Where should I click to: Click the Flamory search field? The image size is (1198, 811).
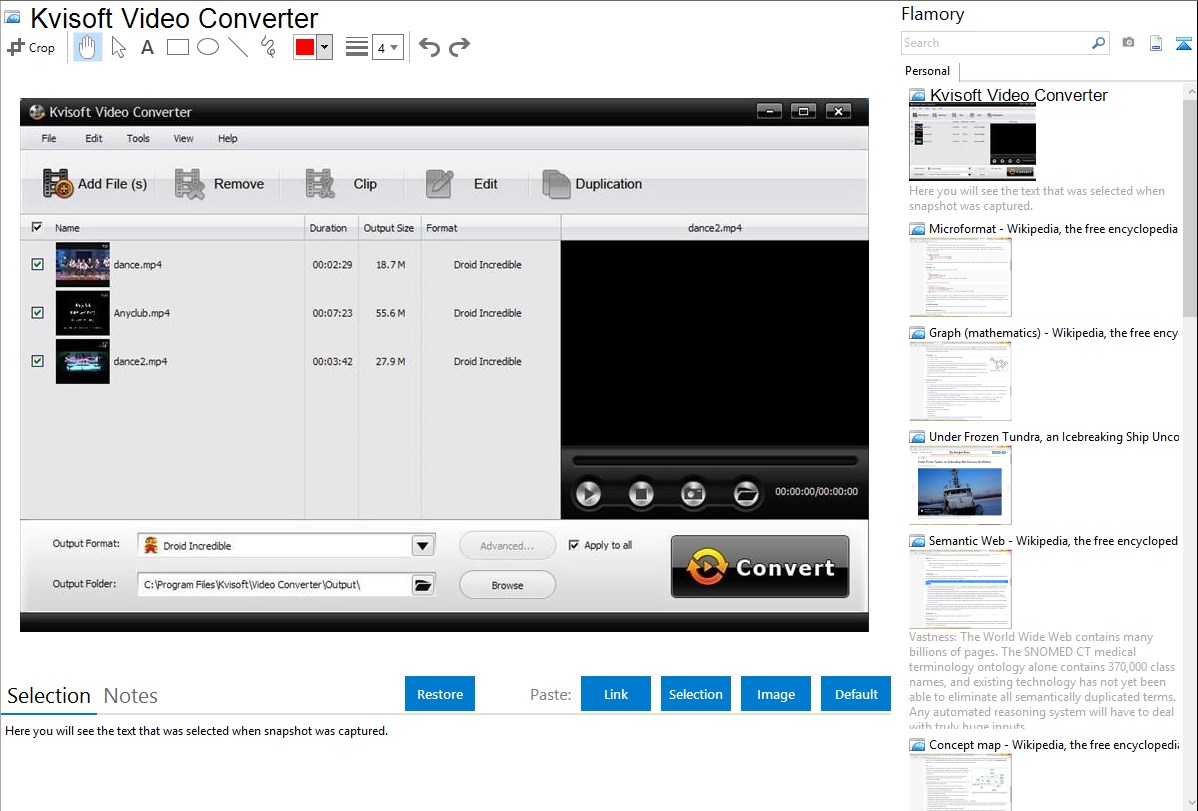(x=995, y=43)
